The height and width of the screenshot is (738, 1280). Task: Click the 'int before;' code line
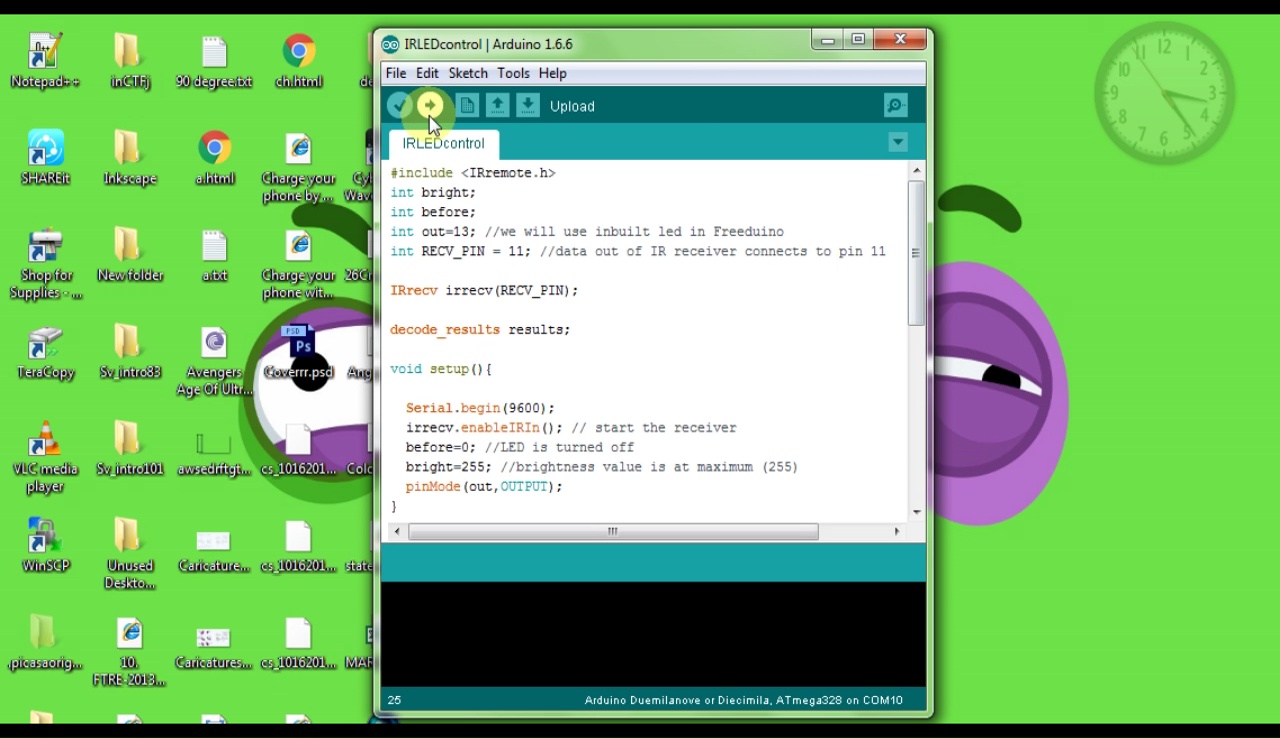pyautogui.click(x=433, y=212)
